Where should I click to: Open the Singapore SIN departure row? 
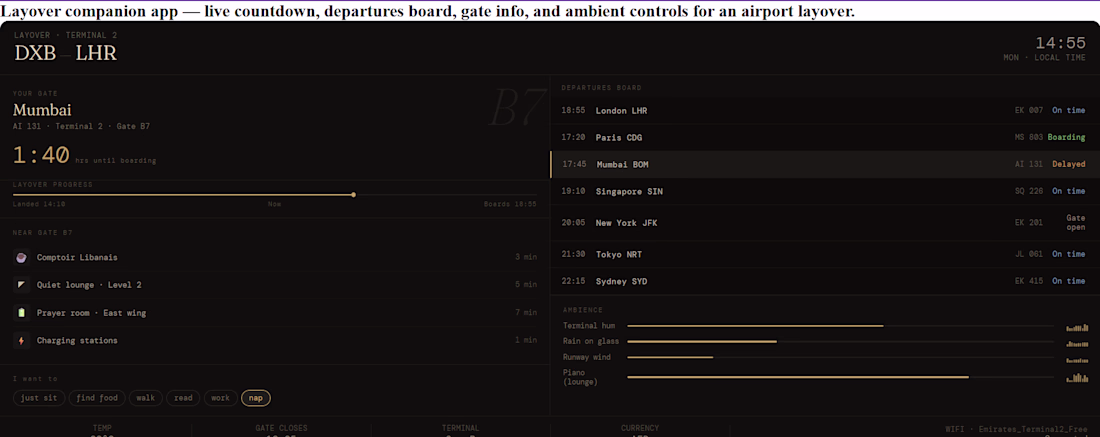tap(825, 191)
